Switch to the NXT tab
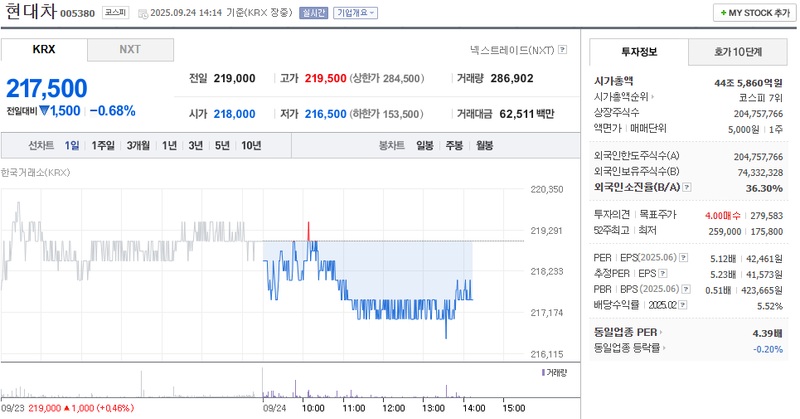 coord(130,50)
